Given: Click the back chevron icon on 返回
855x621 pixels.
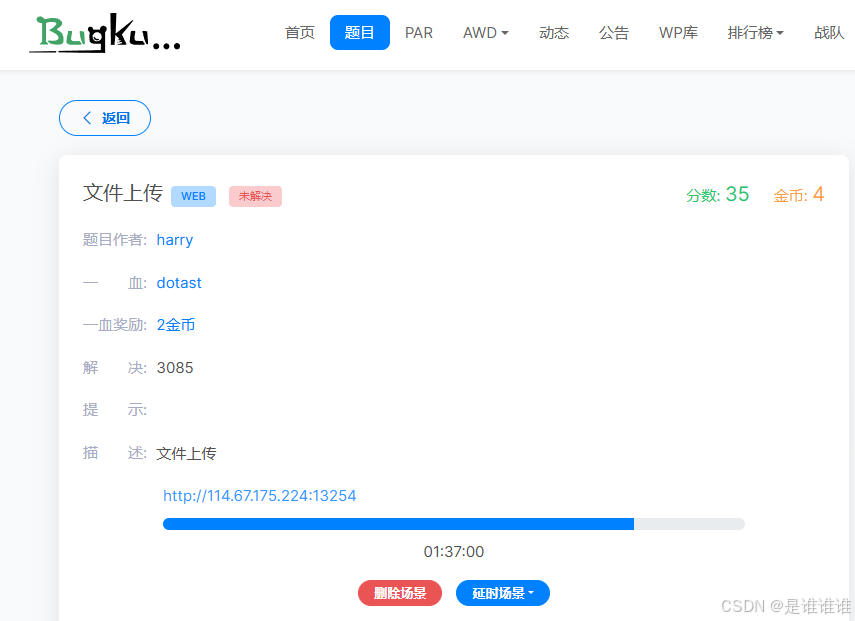Looking at the screenshot, I should tap(88, 117).
